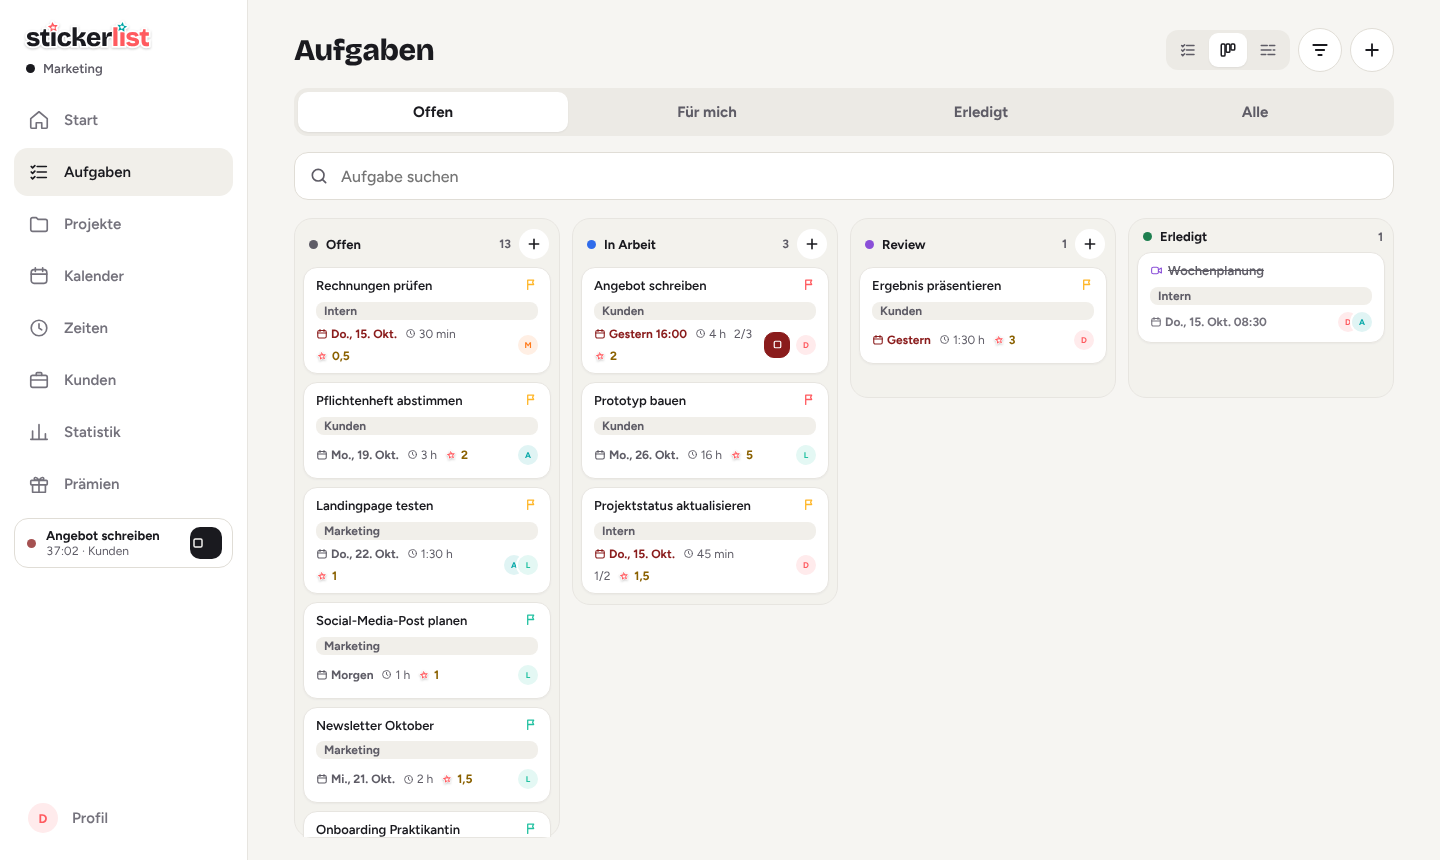Open the Newsletter Oktober card title
Screen dimensions: 1440x860
click(375, 726)
